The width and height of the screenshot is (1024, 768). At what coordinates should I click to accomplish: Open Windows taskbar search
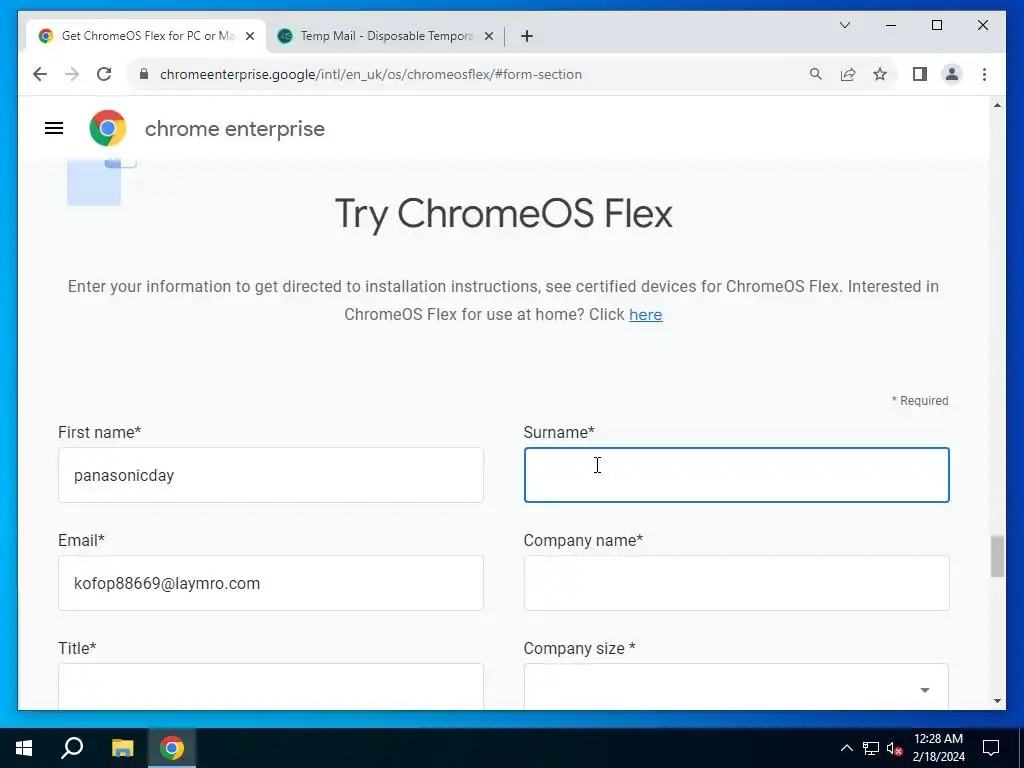tap(72, 748)
